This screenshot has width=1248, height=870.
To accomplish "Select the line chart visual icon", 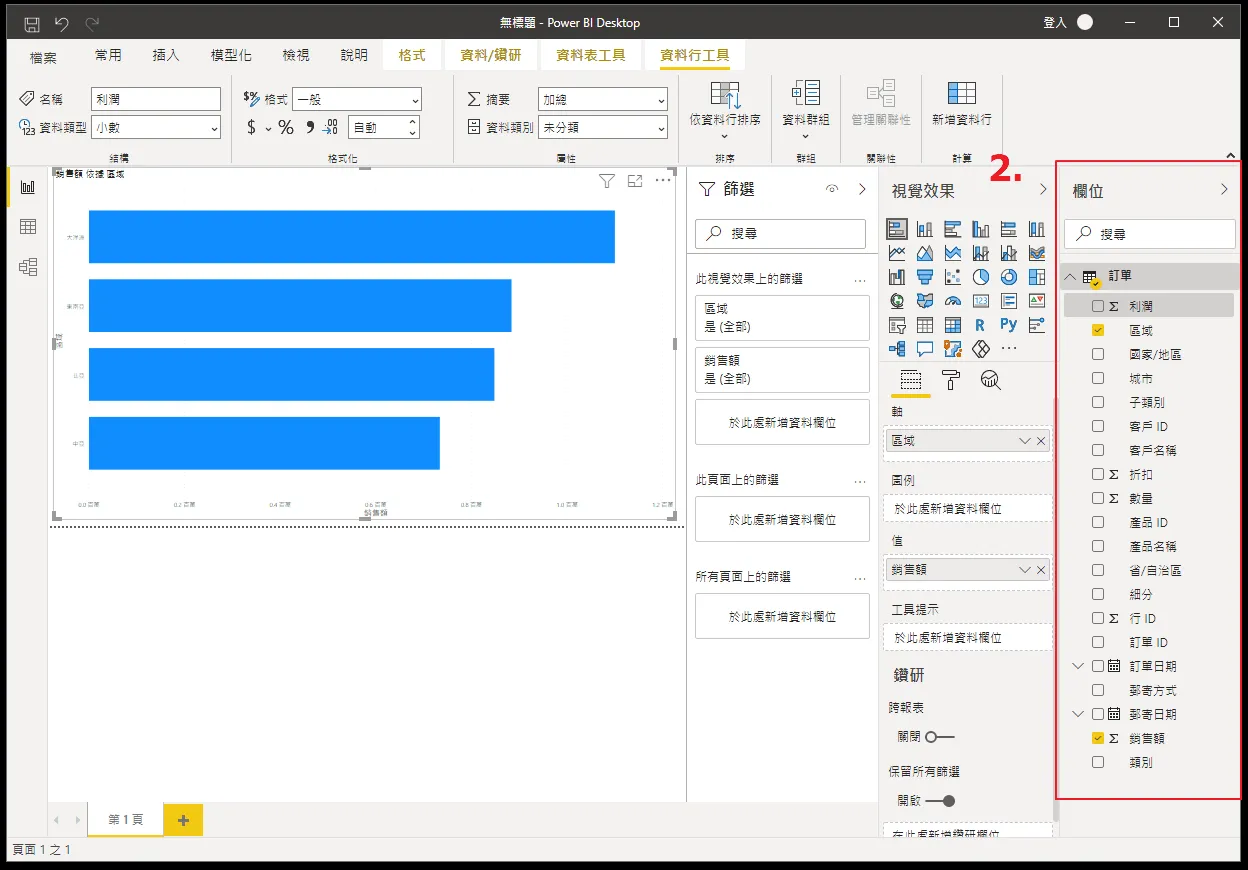I will point(897,252).
